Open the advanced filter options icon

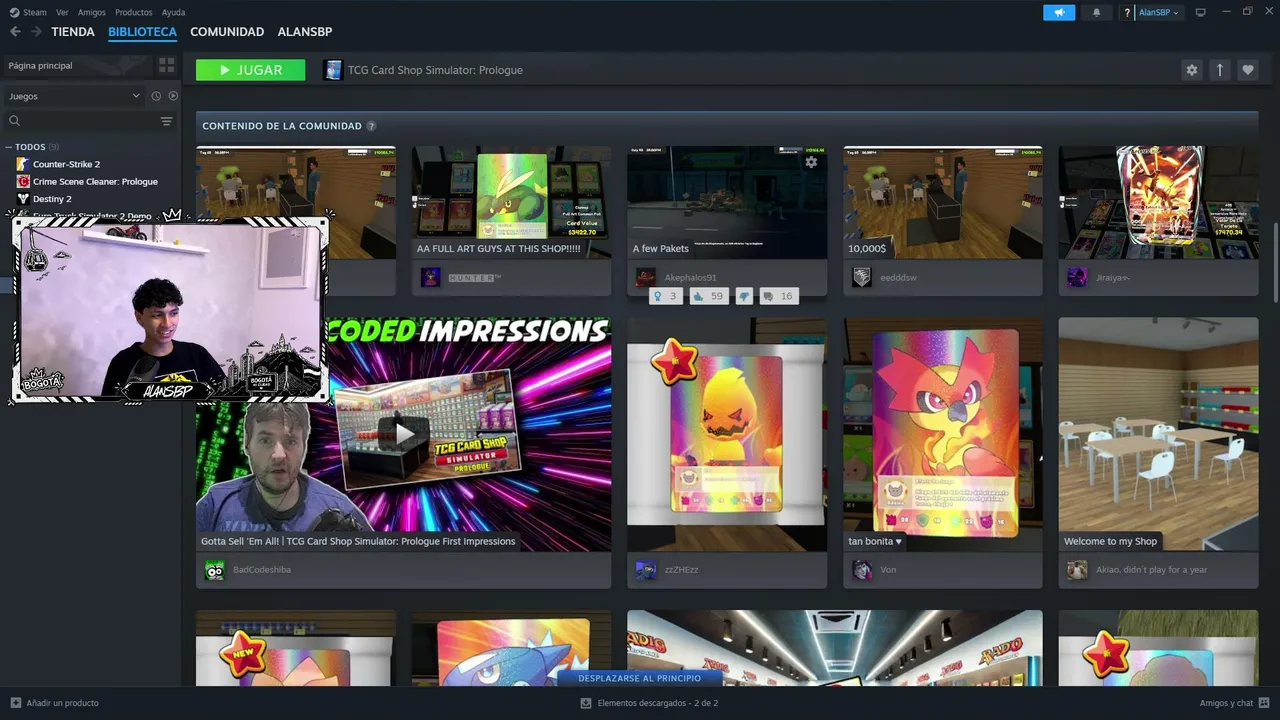pos(167,121)
